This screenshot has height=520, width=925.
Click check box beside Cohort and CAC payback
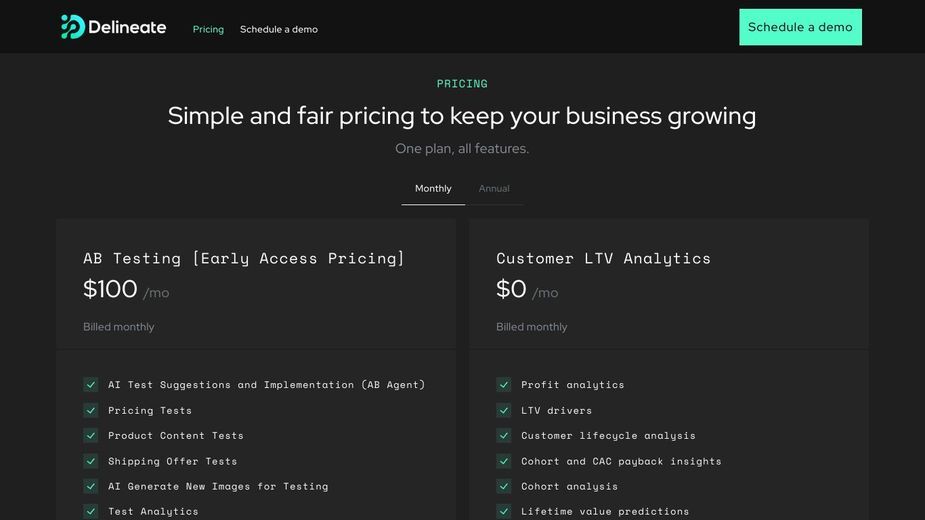pyautogui.click(x=504, y=461)
